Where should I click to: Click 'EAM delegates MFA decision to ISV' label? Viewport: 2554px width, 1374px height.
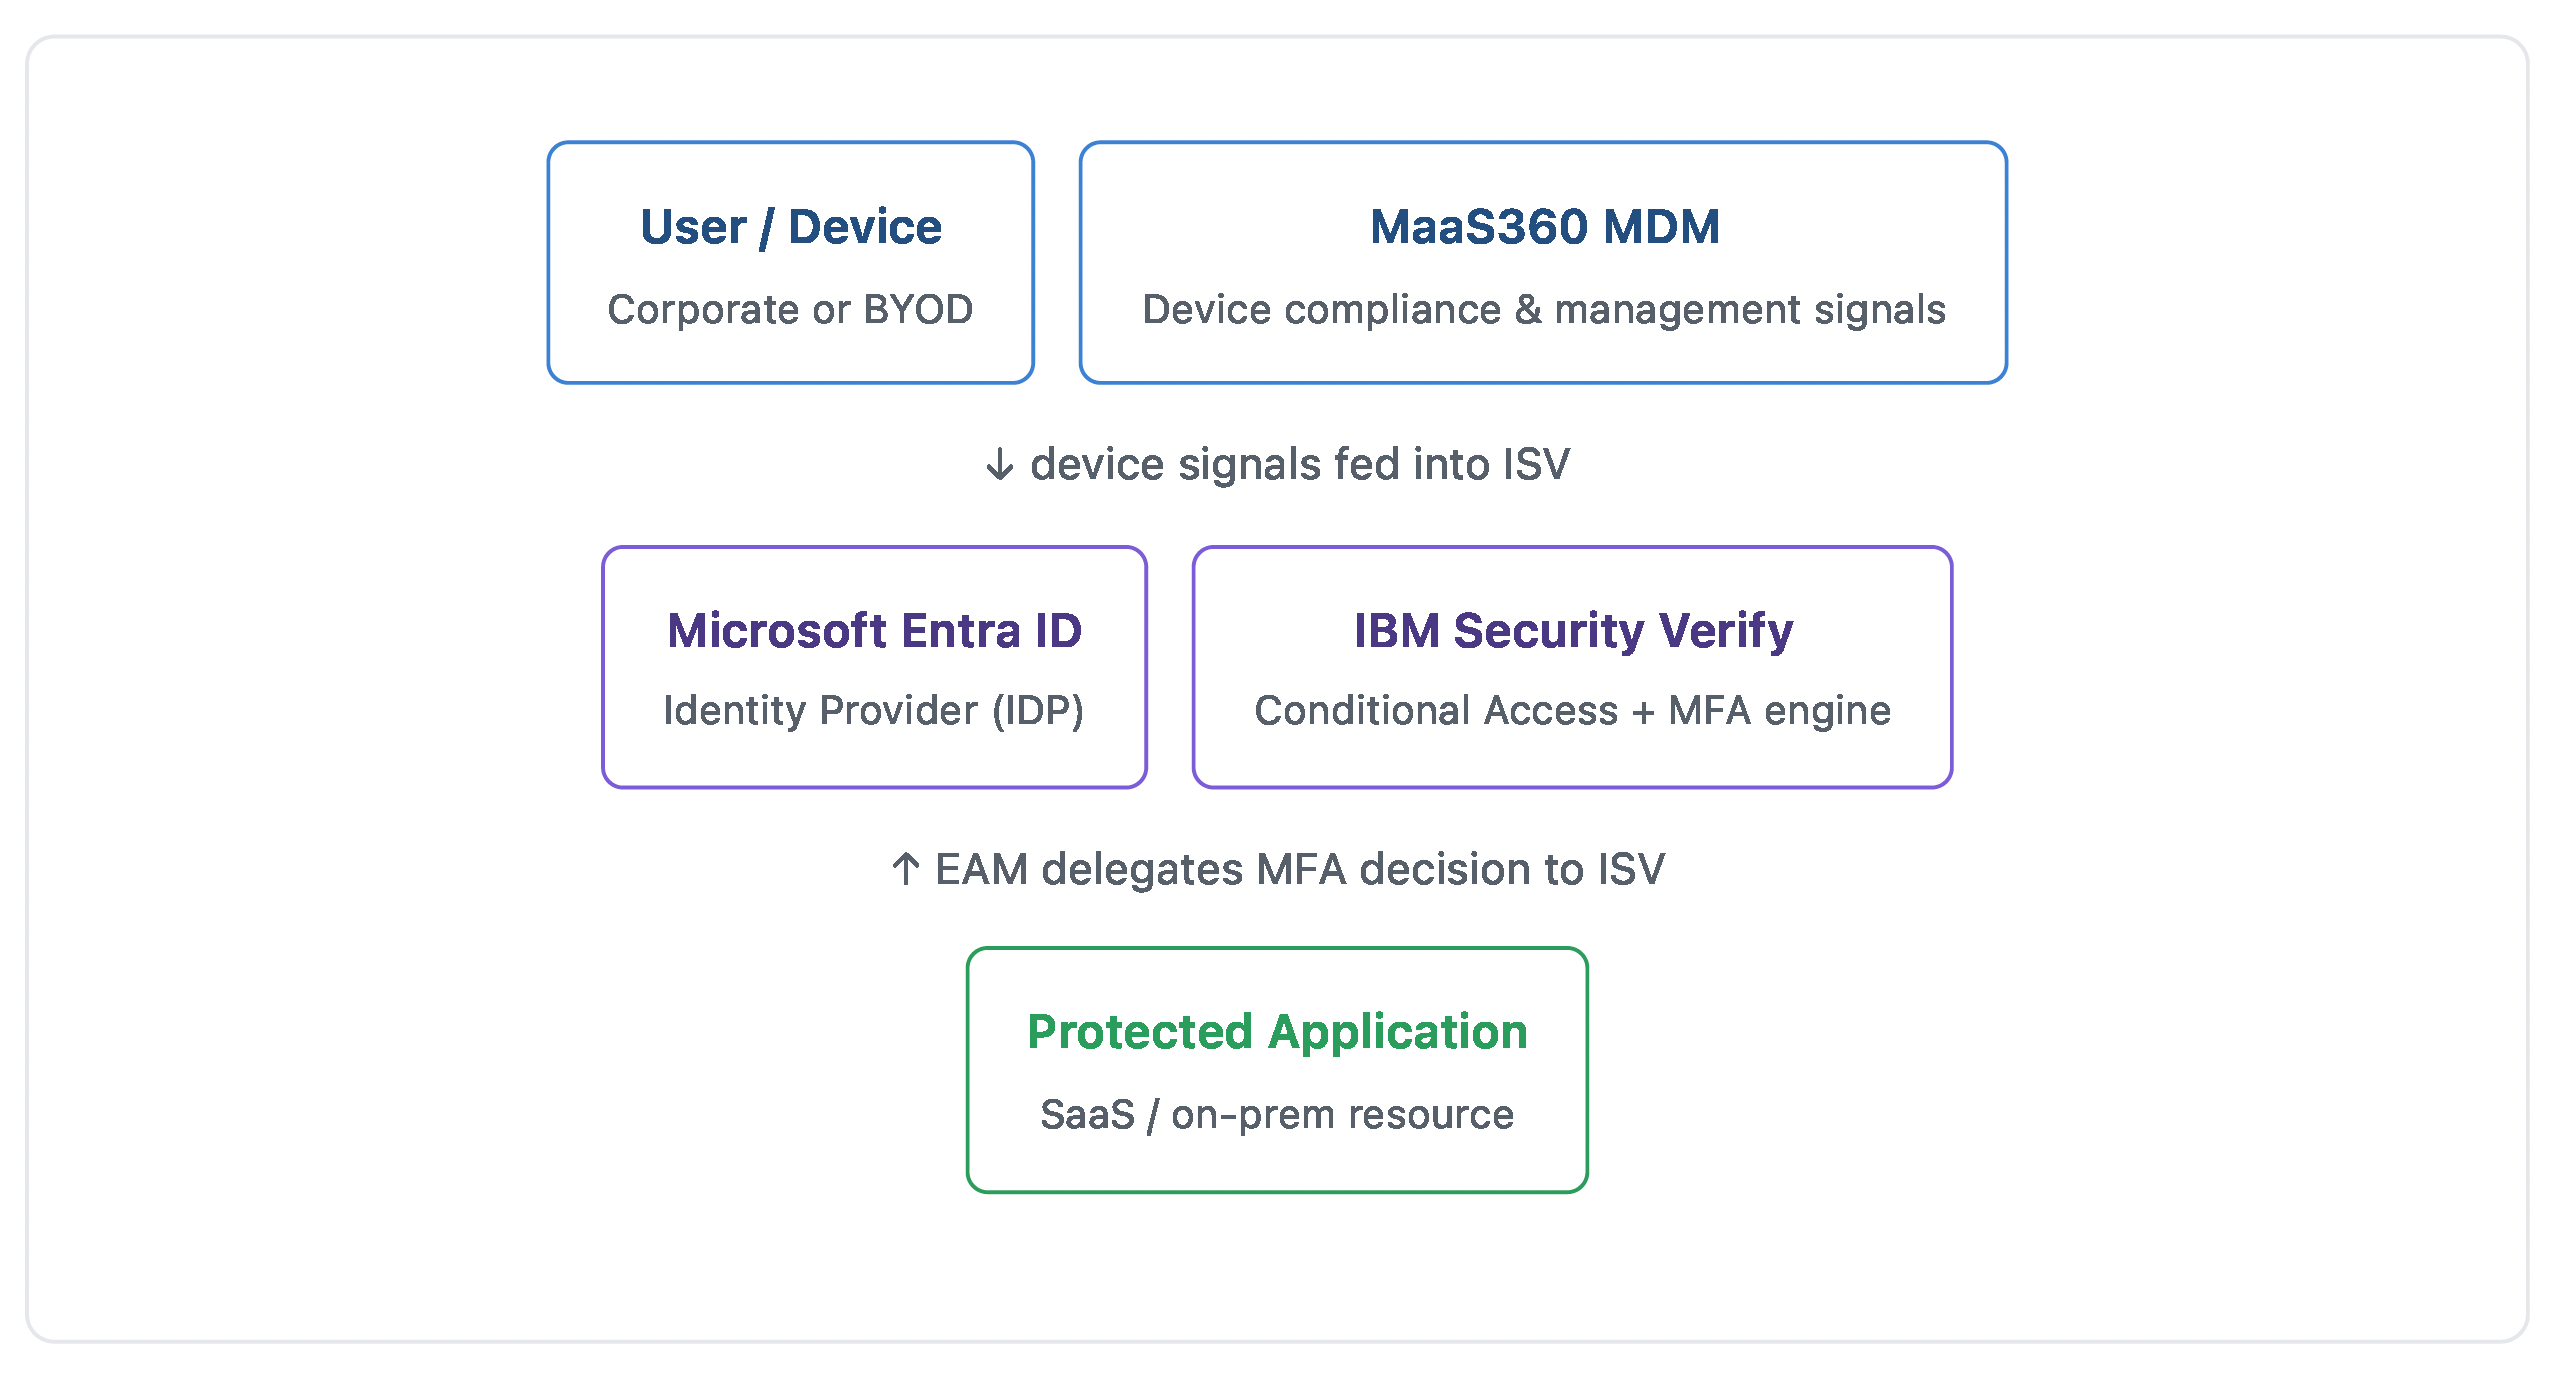(1278, 869)
